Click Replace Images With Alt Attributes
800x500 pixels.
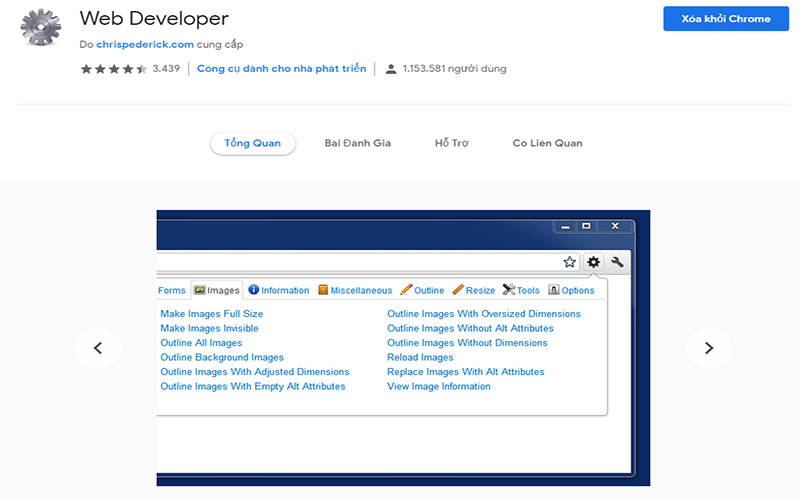click(466, 372)
